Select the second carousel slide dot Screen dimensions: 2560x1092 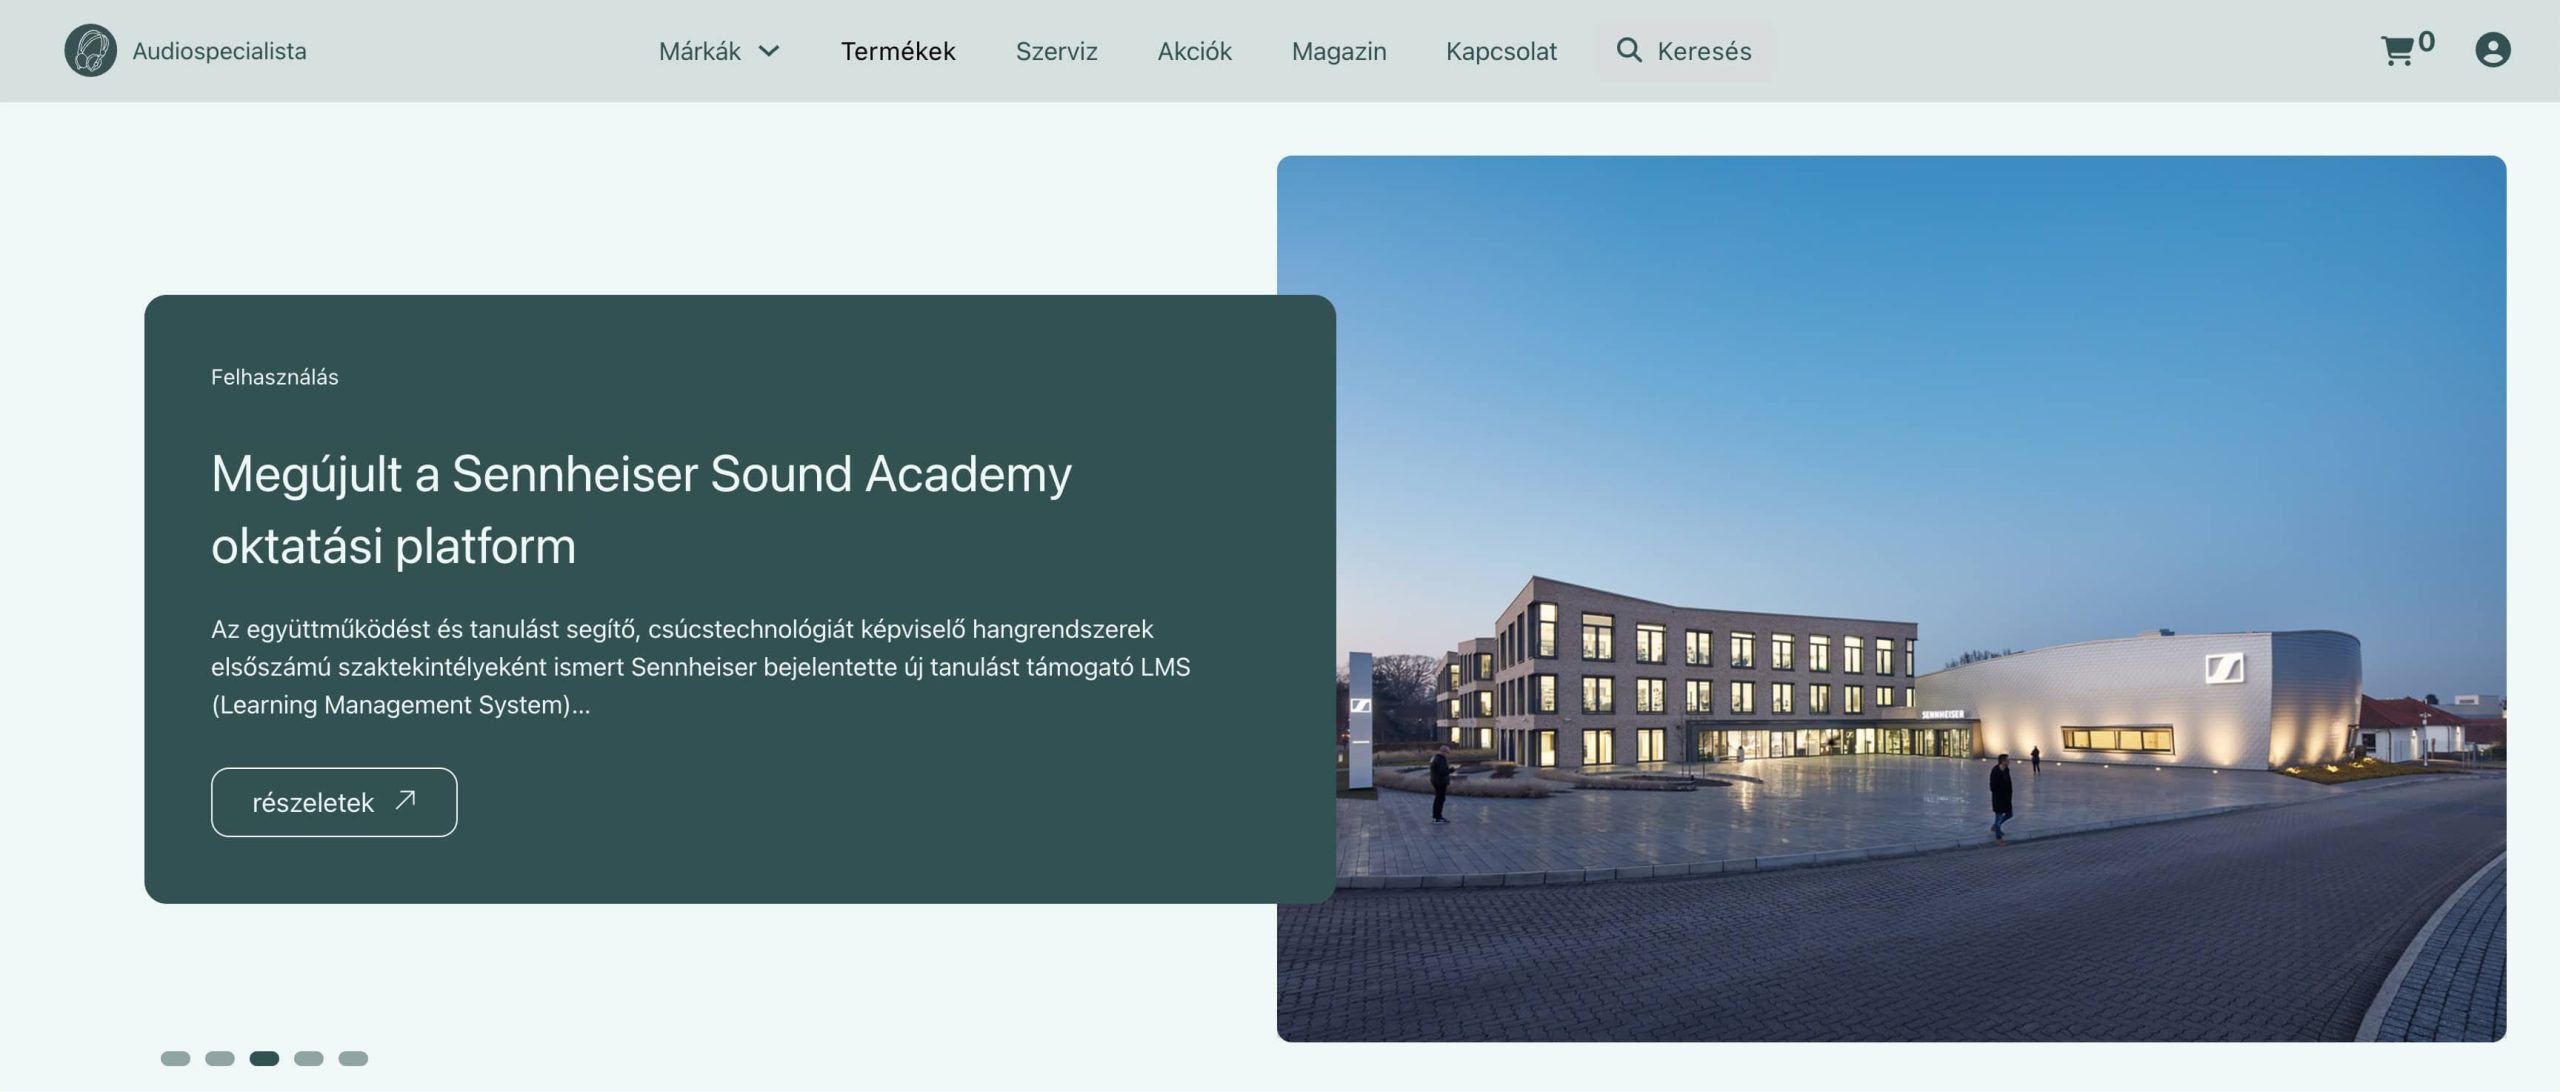tap(219, 1058)
